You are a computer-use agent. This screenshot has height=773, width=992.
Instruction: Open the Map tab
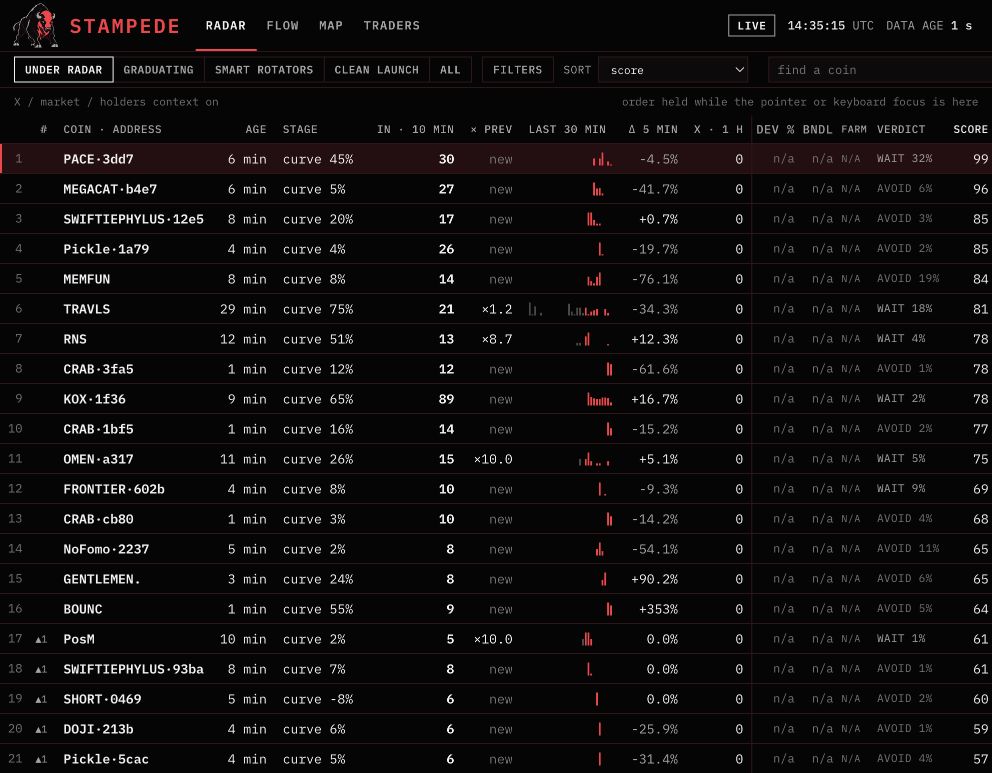click(331, 25)
